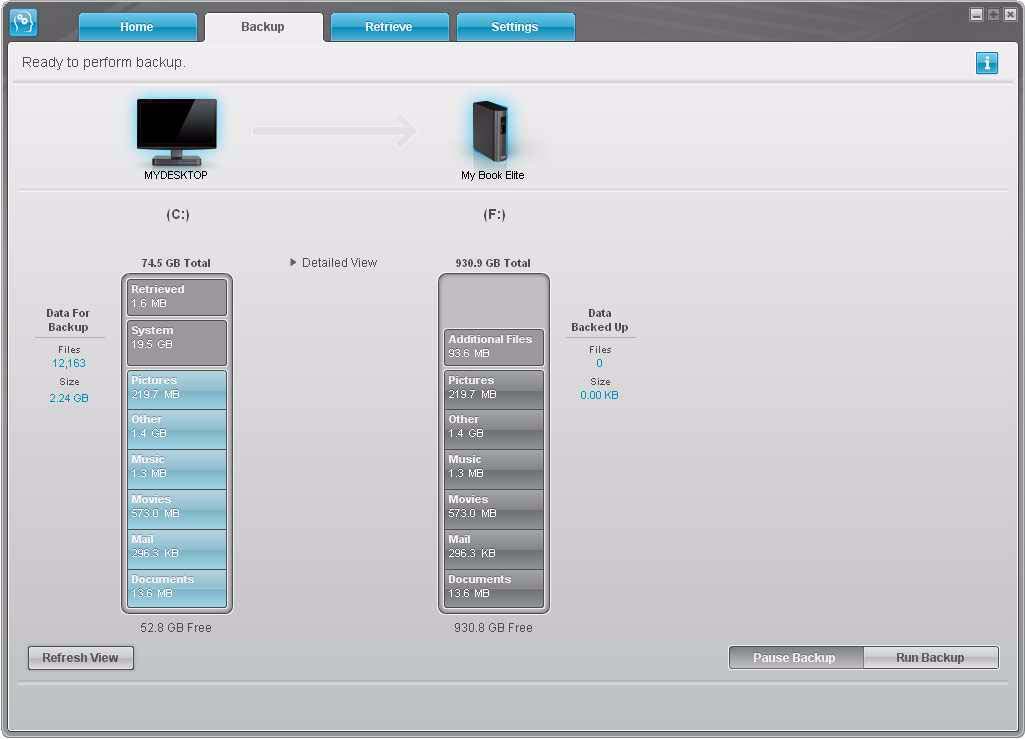Click Movies category on the C: drive gauge
This screenshot has height=739, width=1025.
176,509
